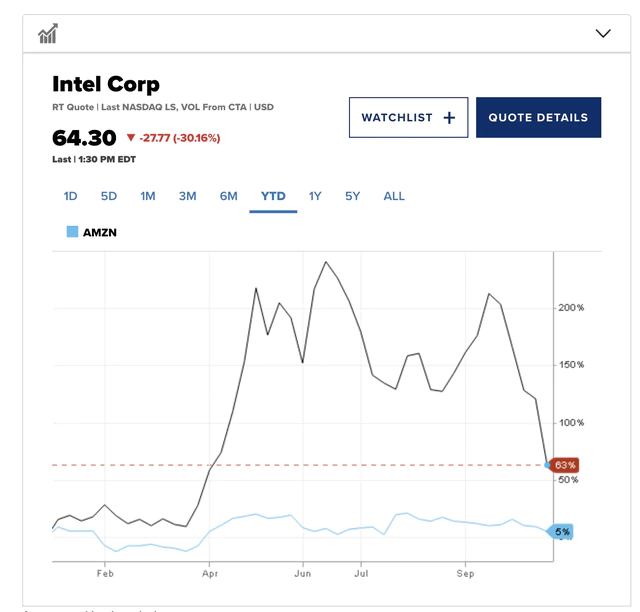Click the blue 5% AMZN marker
This screenshot has height=612, width=640.
coord(561,532)
